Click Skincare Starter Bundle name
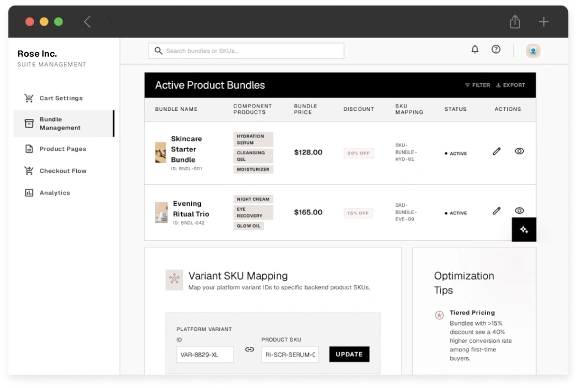Screen dimensions: 579x388 pyautogui.click(x=186, y=149)
